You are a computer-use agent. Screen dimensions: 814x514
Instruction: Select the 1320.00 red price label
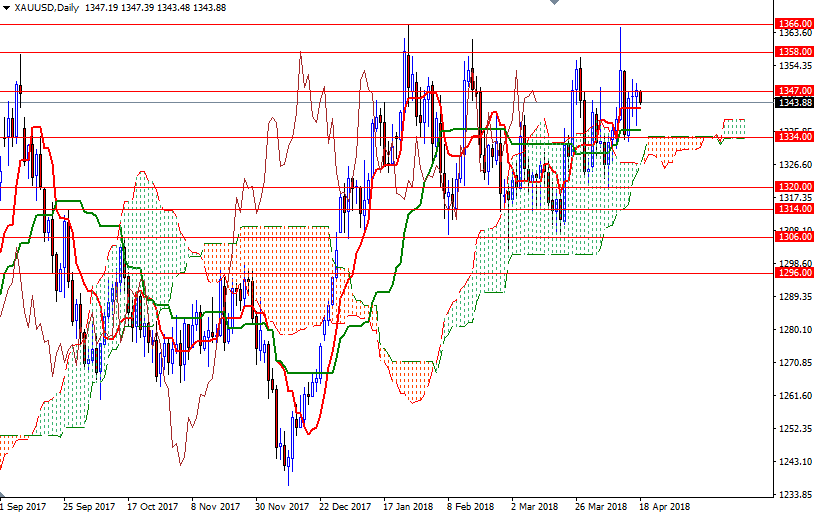click(794, 186)
